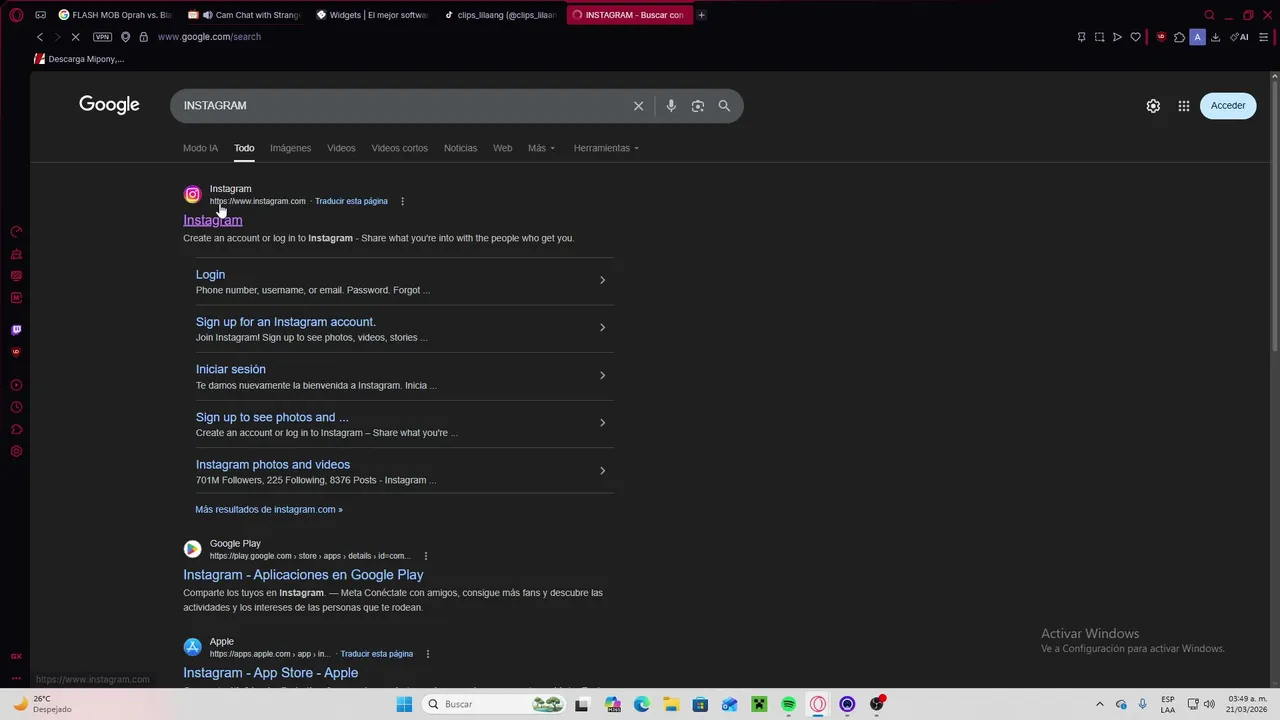Submit search with the magnifier icon

click(724, 106)
